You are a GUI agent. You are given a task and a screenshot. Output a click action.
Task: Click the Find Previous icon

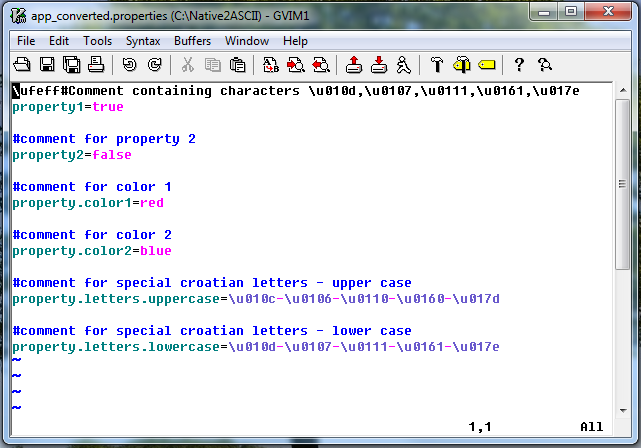click(x=320, y=65)
